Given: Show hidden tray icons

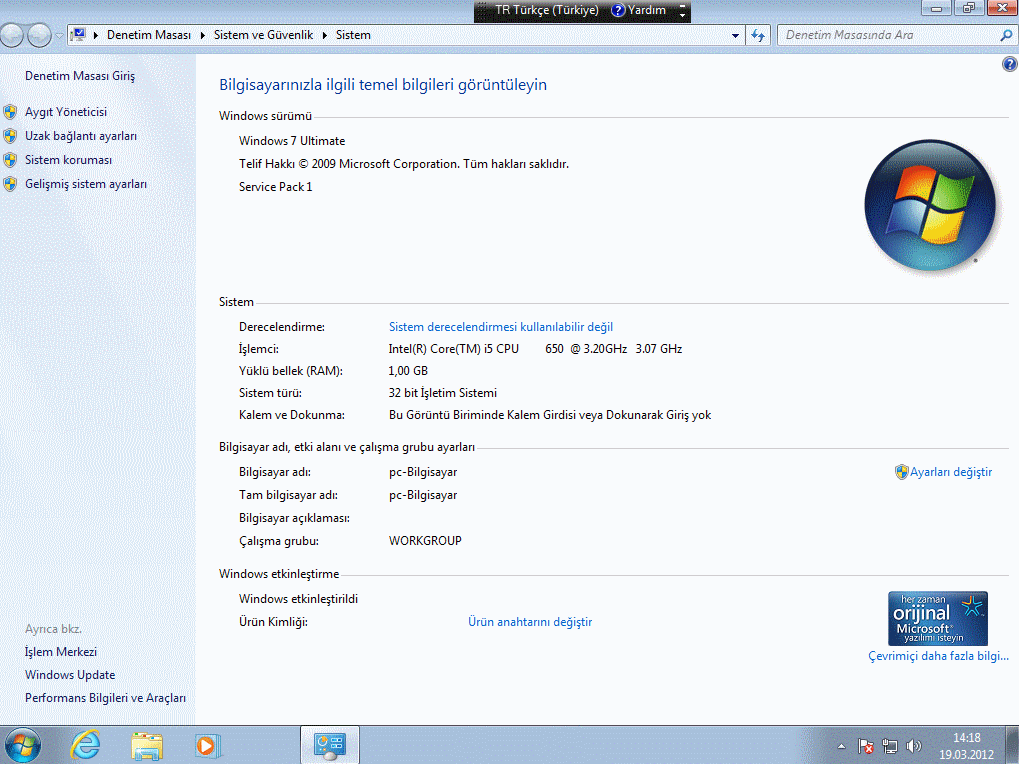Looking at the screenshot, I should click(x=842, y=746).
